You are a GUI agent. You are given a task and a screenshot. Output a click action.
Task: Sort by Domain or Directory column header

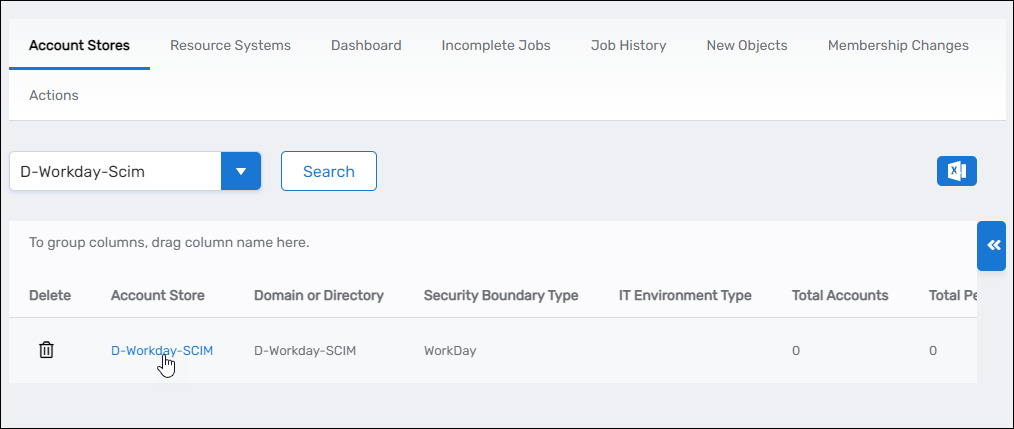point(319,295)
